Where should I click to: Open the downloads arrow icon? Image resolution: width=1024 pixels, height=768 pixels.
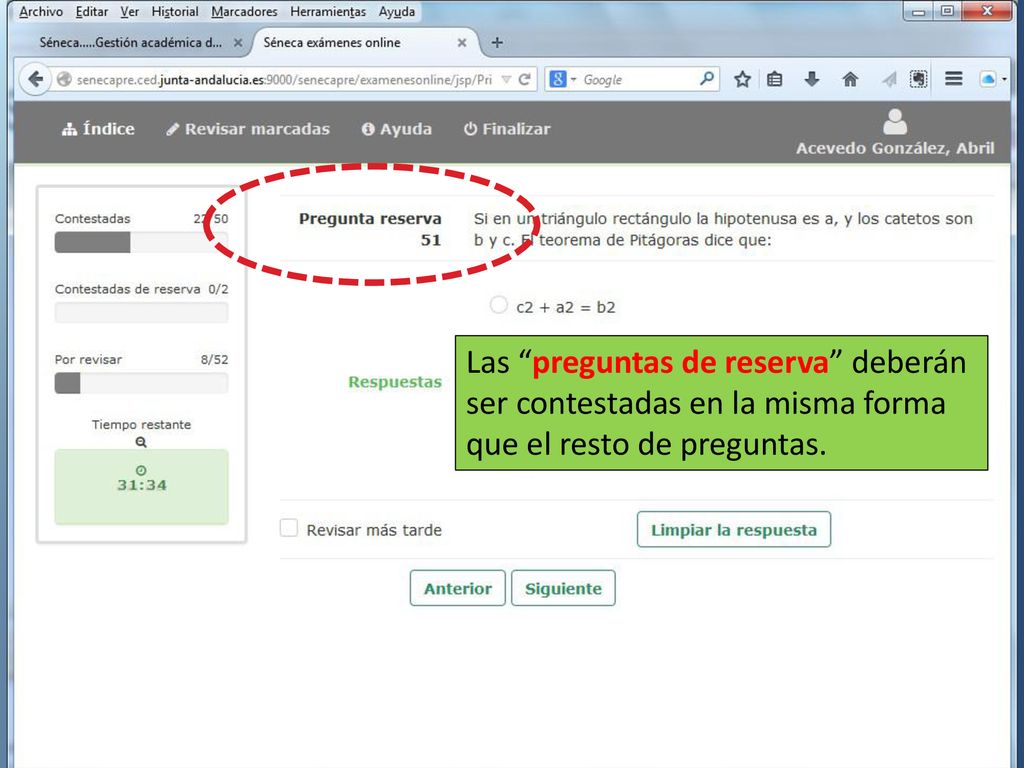tap(812, 80)
